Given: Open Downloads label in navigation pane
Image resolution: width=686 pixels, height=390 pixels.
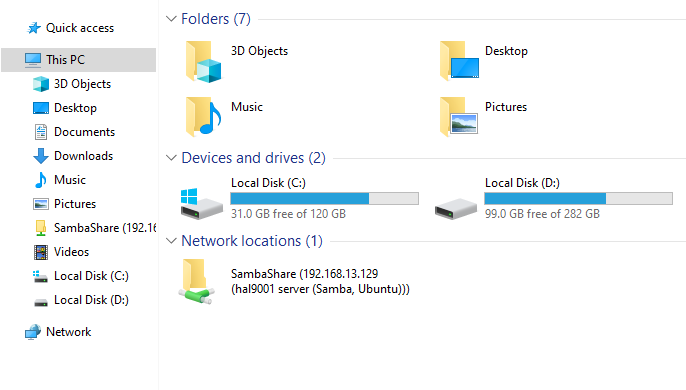Looking at the screenshot, I should click(x=84, y=156).
